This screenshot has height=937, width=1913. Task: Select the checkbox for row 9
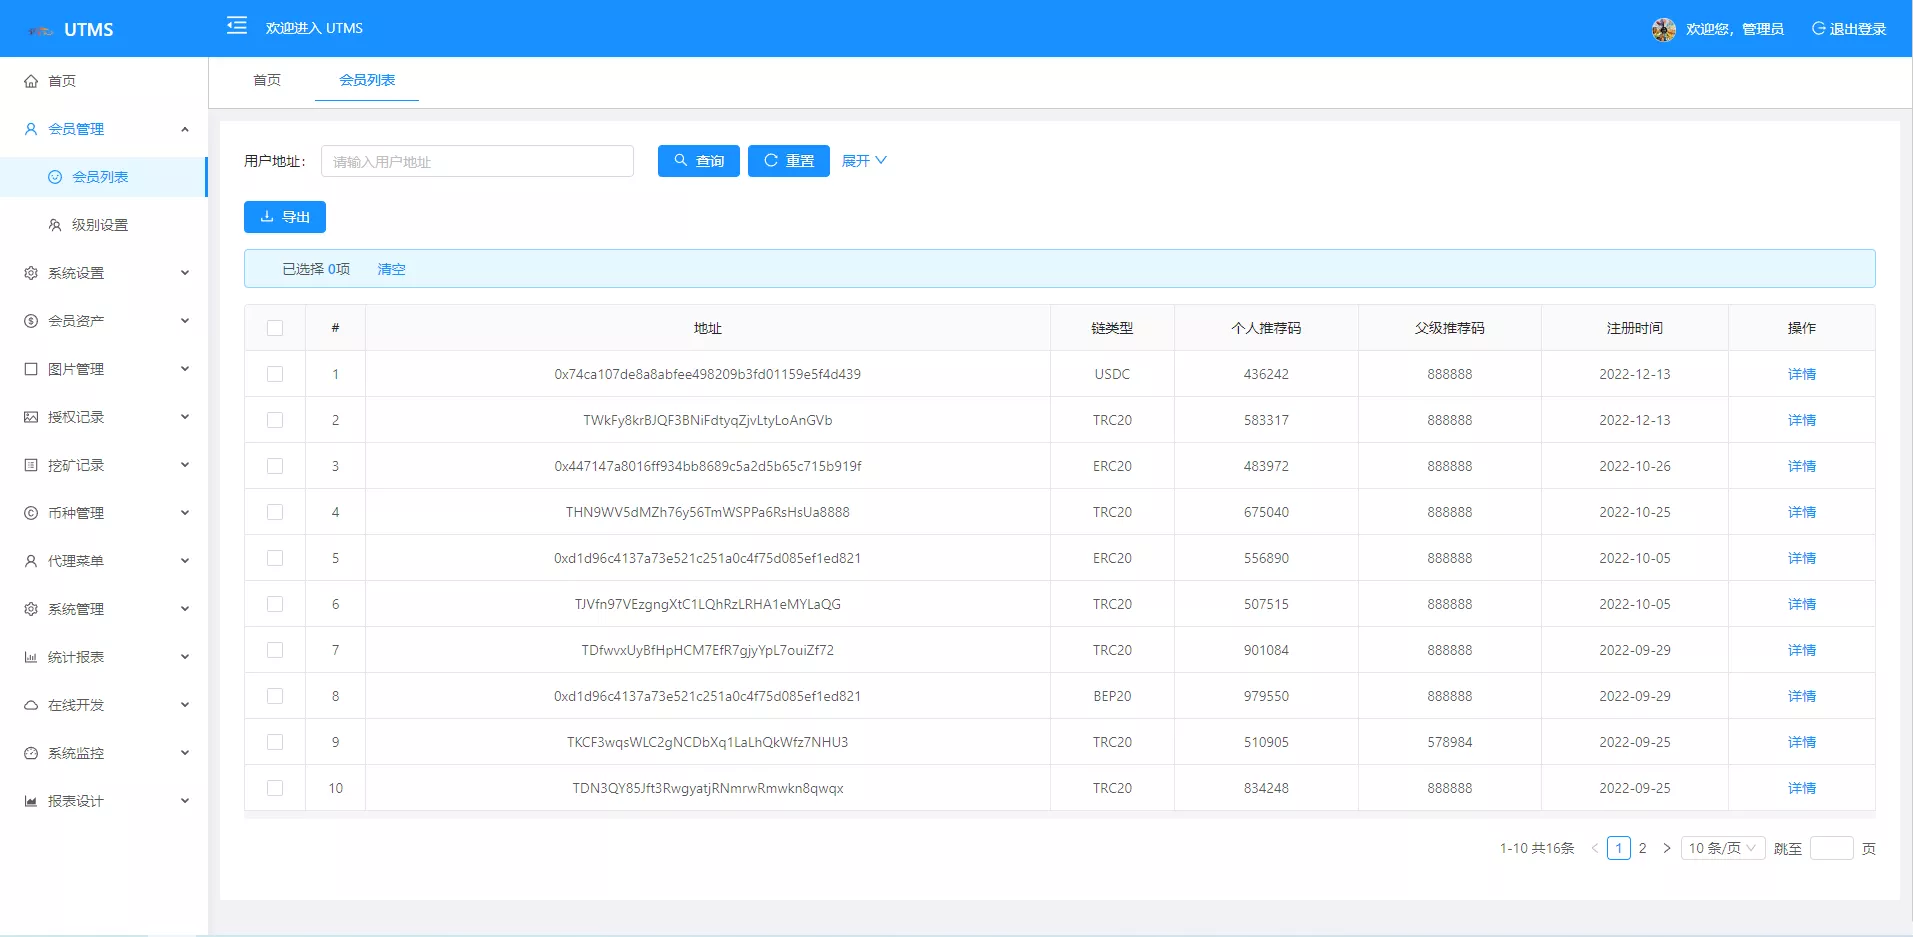coord(275,742)
